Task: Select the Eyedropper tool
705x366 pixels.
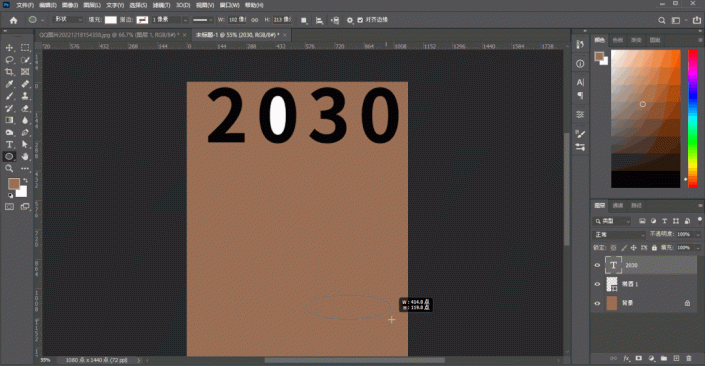Action: (x=9, y=84)
